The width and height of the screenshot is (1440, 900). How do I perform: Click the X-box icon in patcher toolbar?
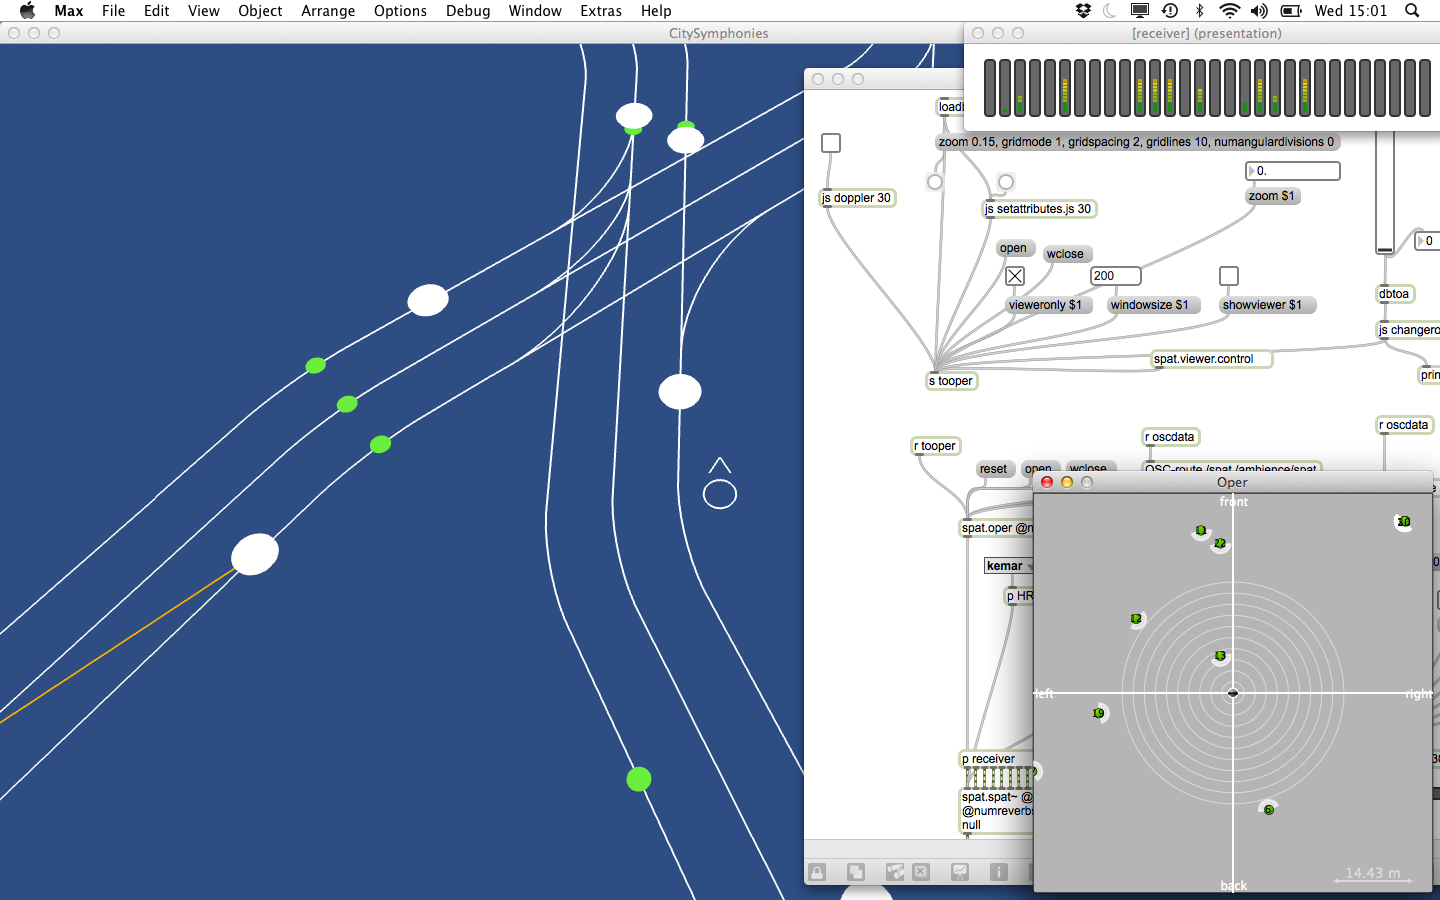point(921,872)
